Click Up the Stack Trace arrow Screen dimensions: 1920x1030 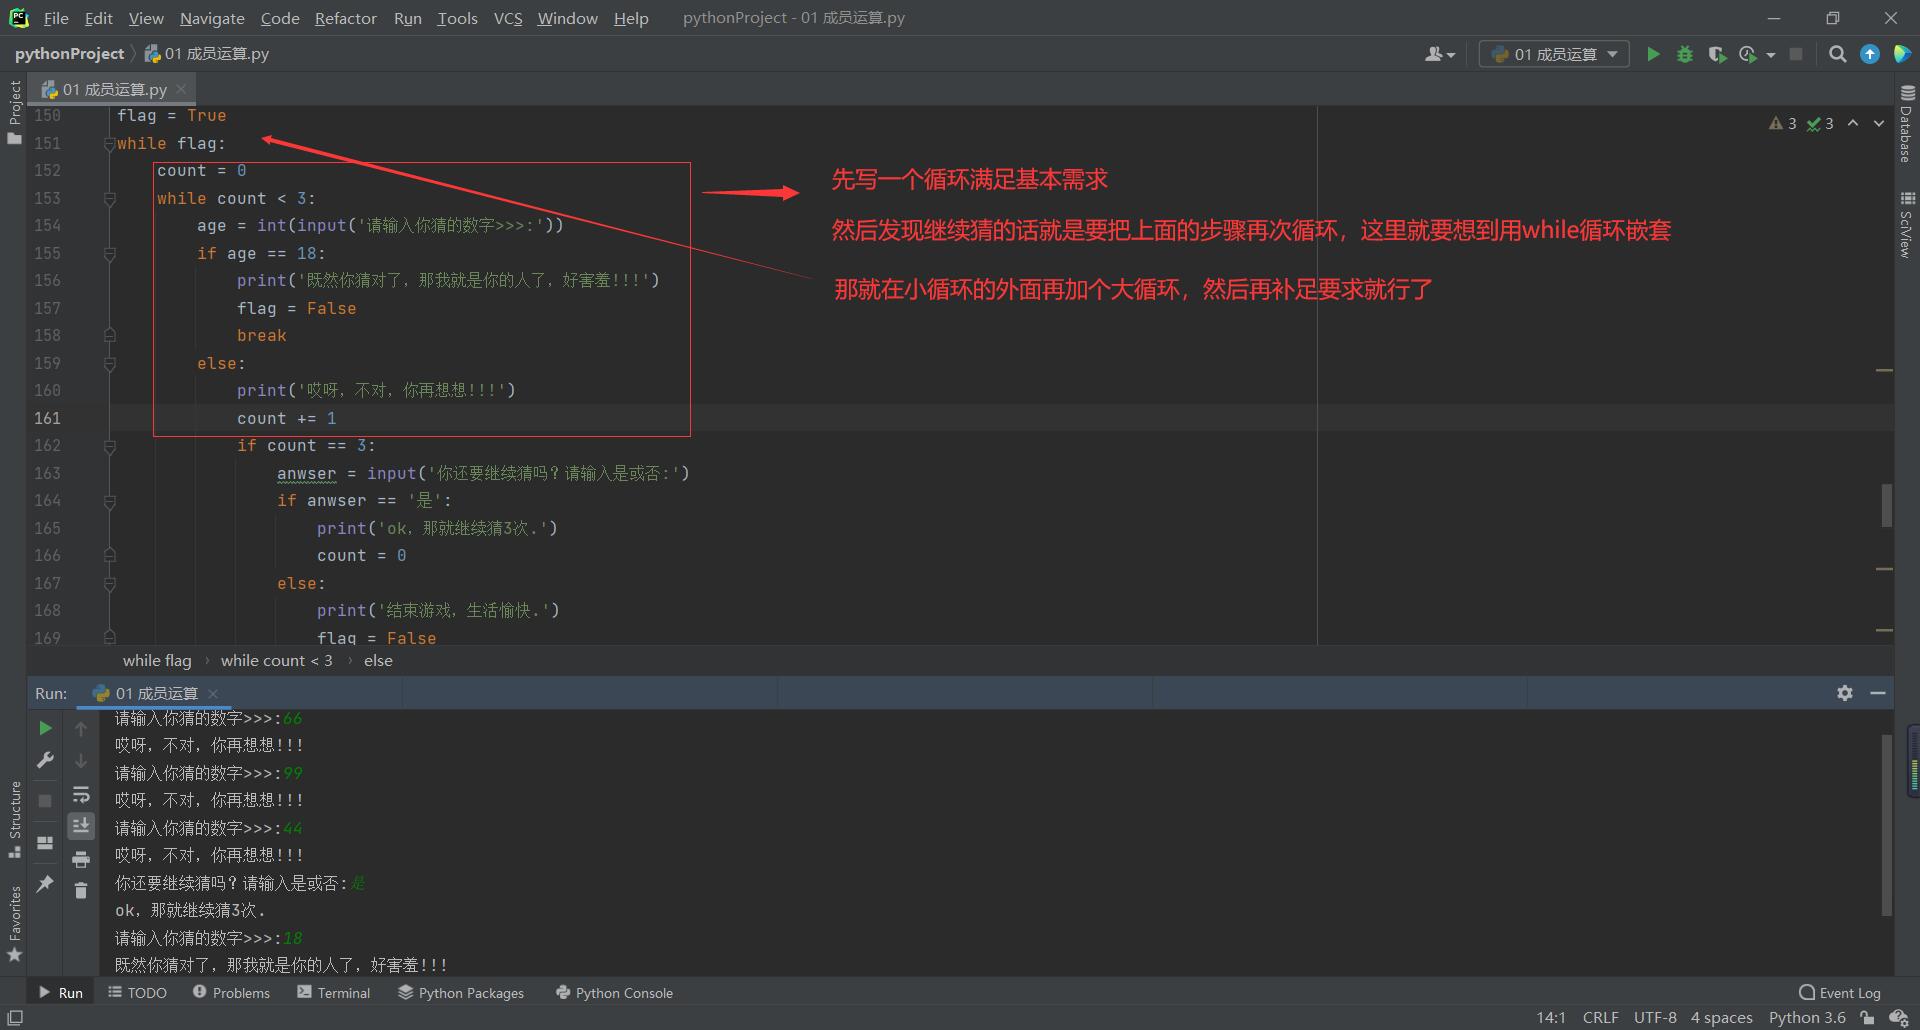(x=81, y=729)
